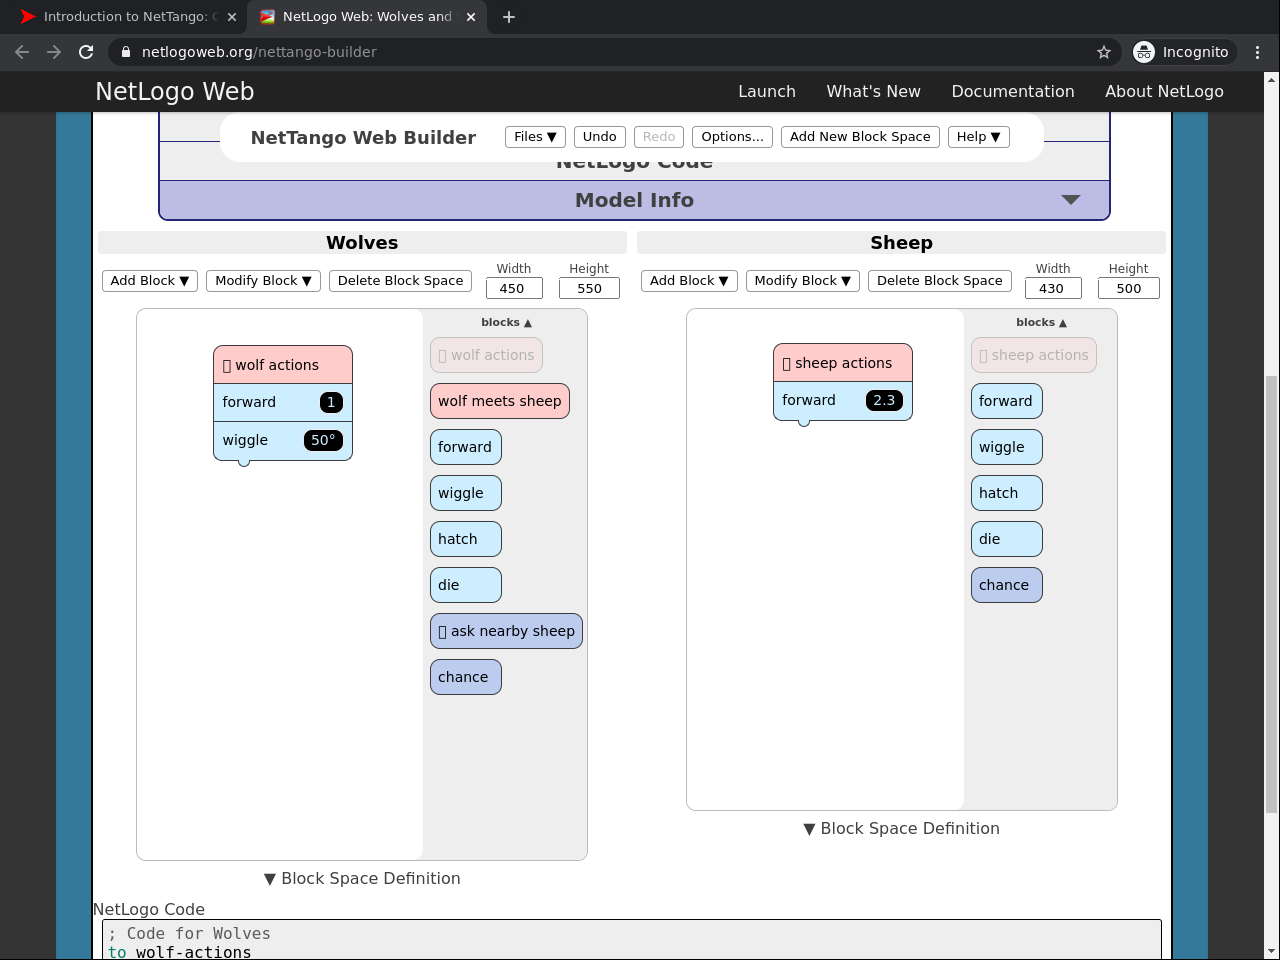Viewport: 1280px width, 960px height.
Task: Open the builder Options dialog
Action: [732, 137]
